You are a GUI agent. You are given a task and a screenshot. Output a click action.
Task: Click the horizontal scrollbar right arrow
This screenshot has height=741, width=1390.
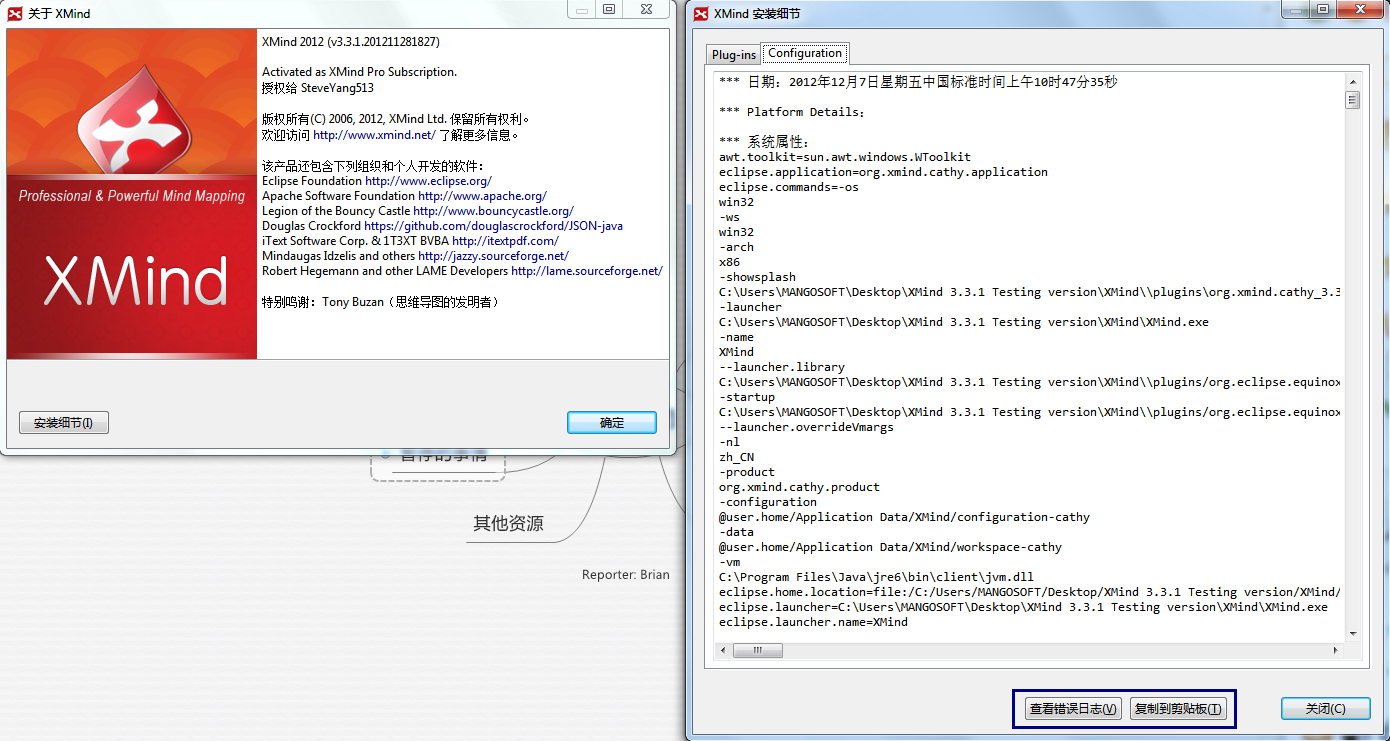[1336, 650]
